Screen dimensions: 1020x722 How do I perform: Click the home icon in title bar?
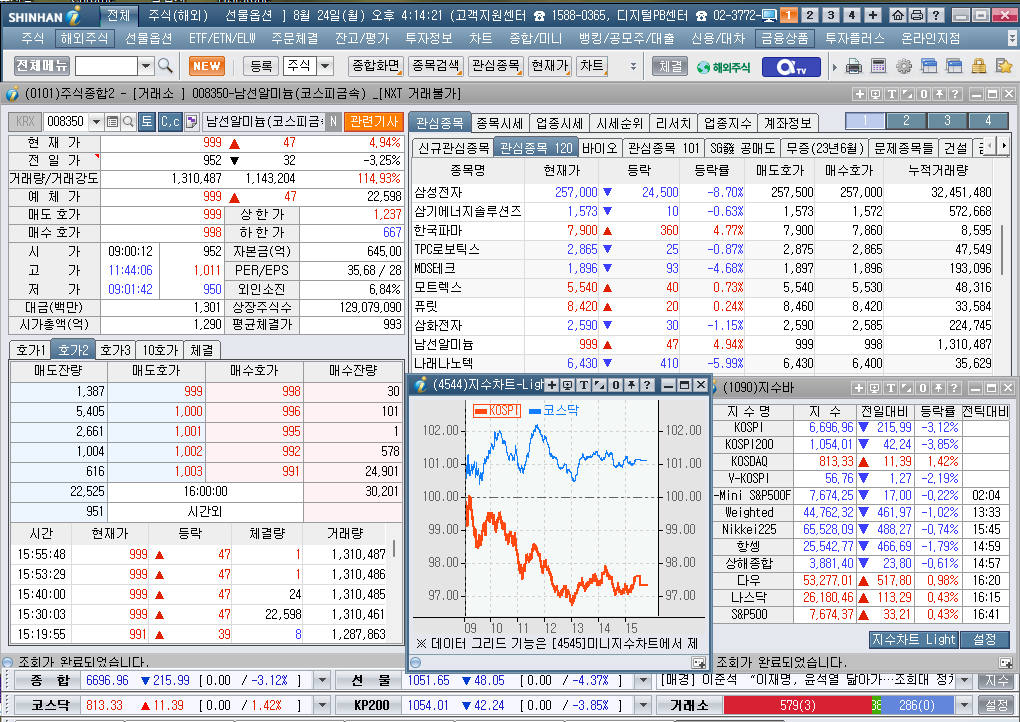(898, 15)
